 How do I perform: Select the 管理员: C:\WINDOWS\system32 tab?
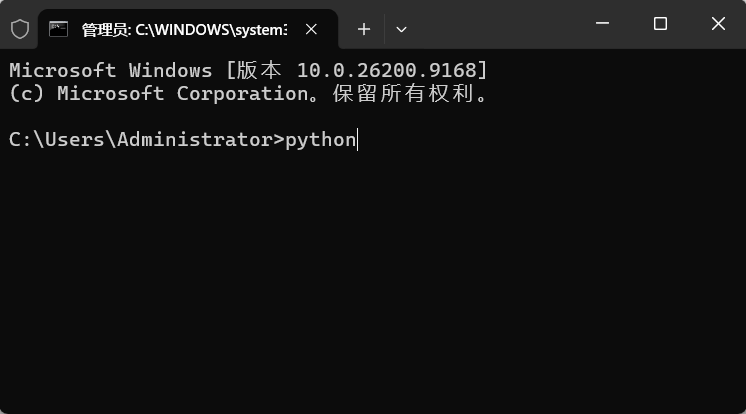(x=188, y=30)
